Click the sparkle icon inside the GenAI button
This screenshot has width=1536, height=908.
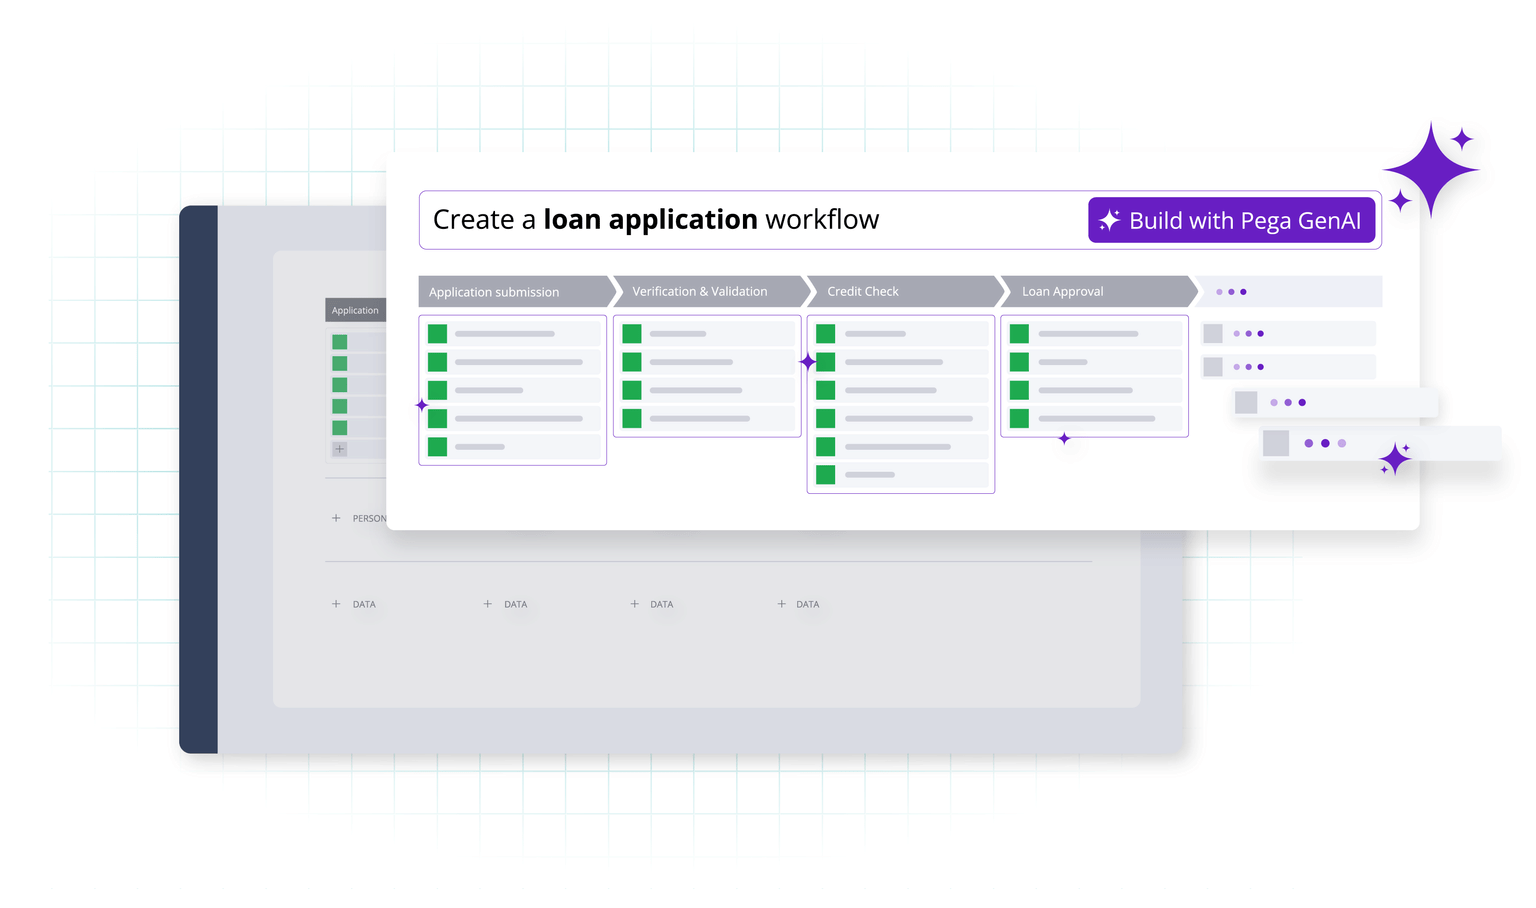[x=1109, y=220]
